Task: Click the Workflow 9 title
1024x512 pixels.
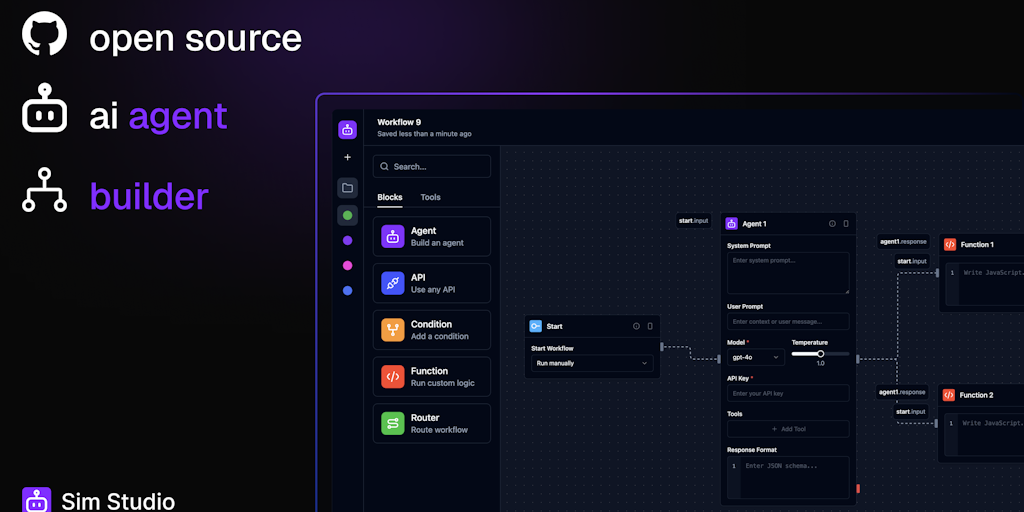Action: click(x=399, y=122)
